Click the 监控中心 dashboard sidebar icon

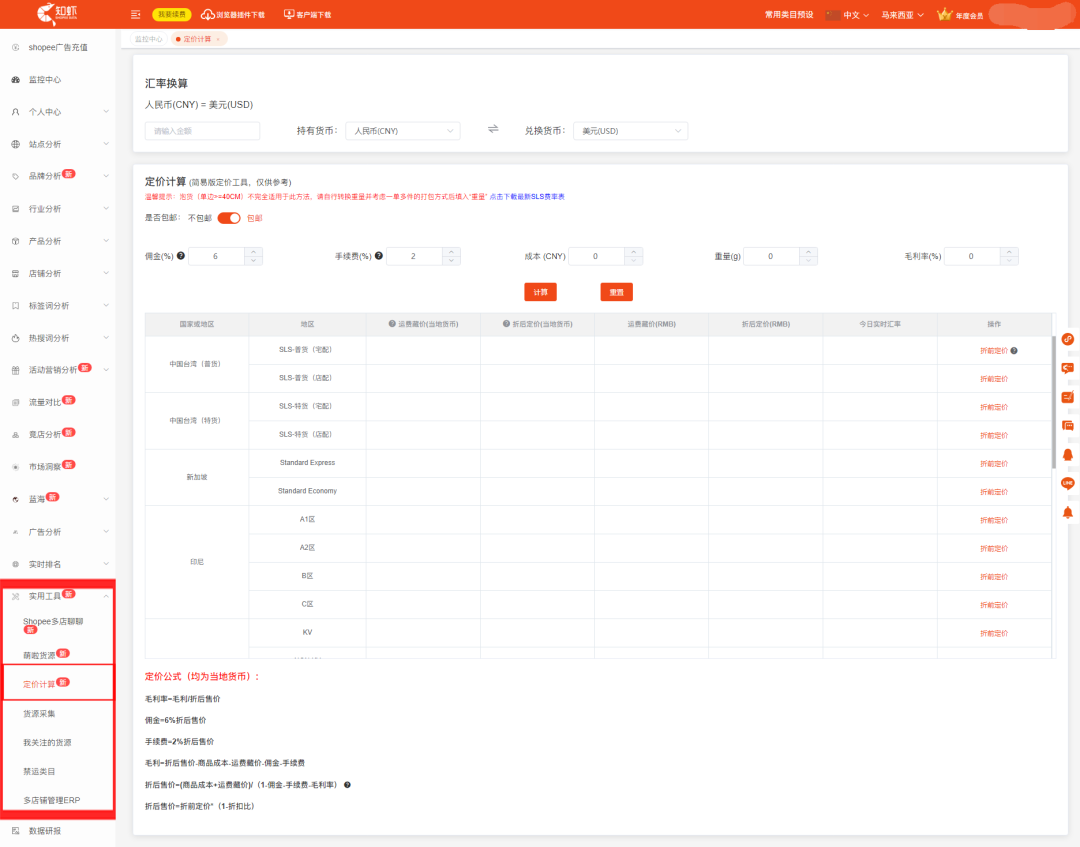[15, 80]
